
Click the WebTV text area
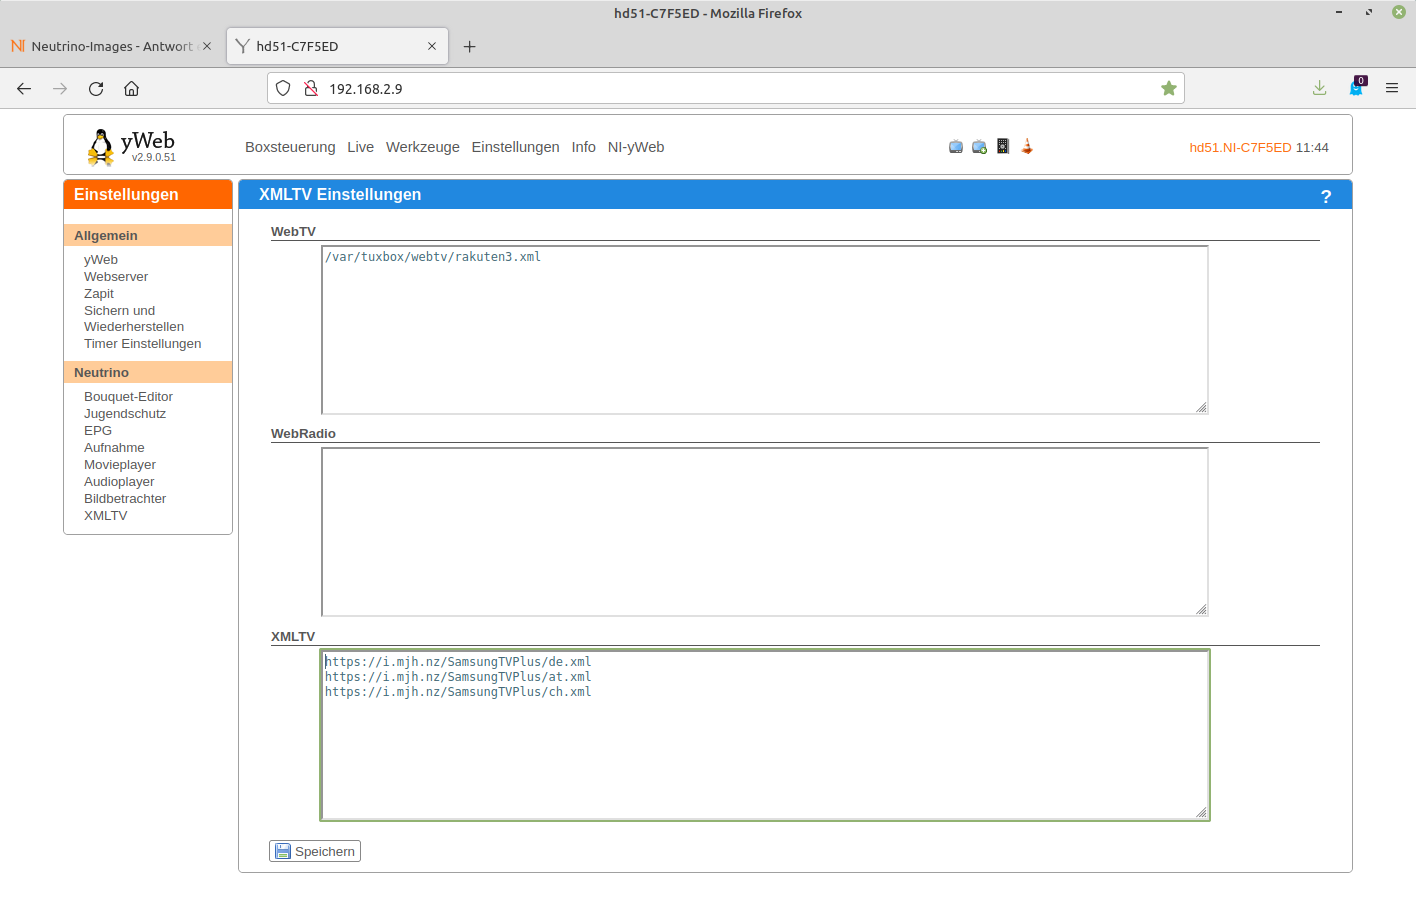(x=764, y=330)
